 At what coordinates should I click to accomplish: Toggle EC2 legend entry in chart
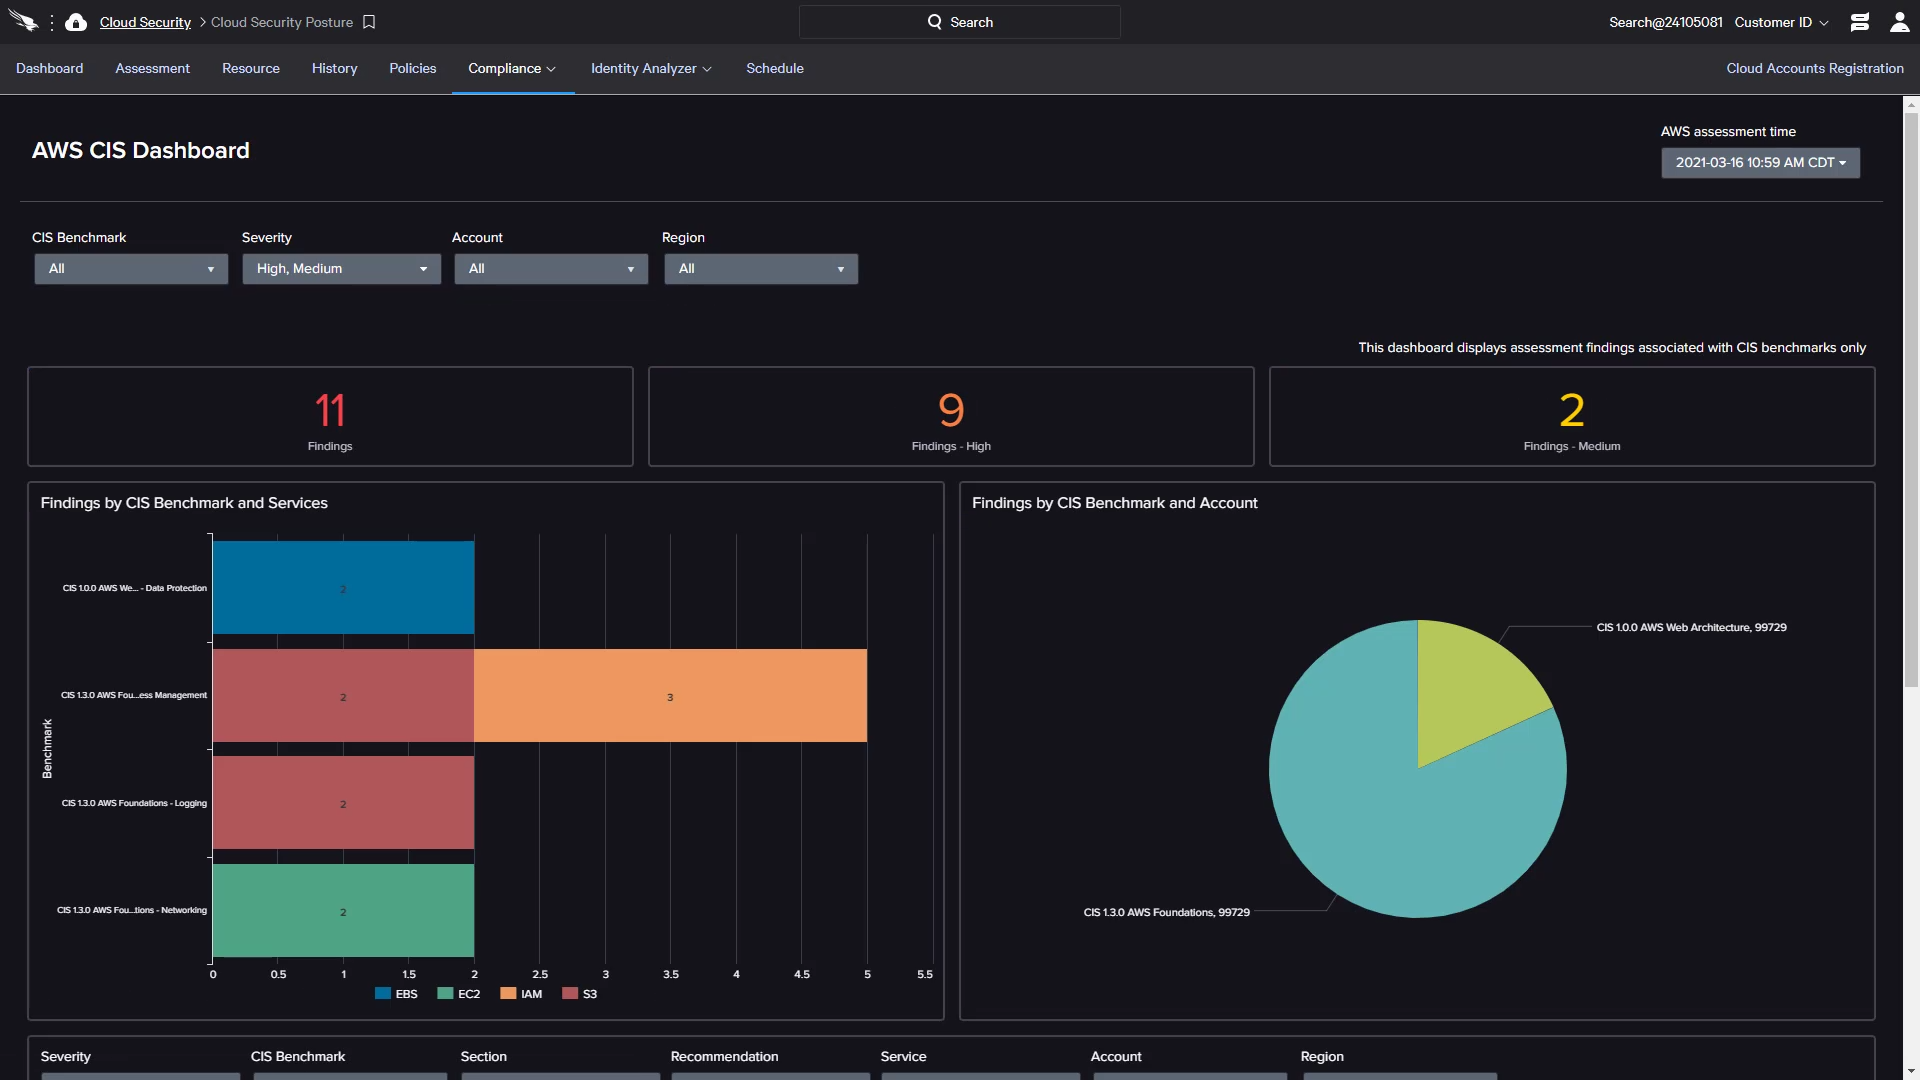(459, 994)
